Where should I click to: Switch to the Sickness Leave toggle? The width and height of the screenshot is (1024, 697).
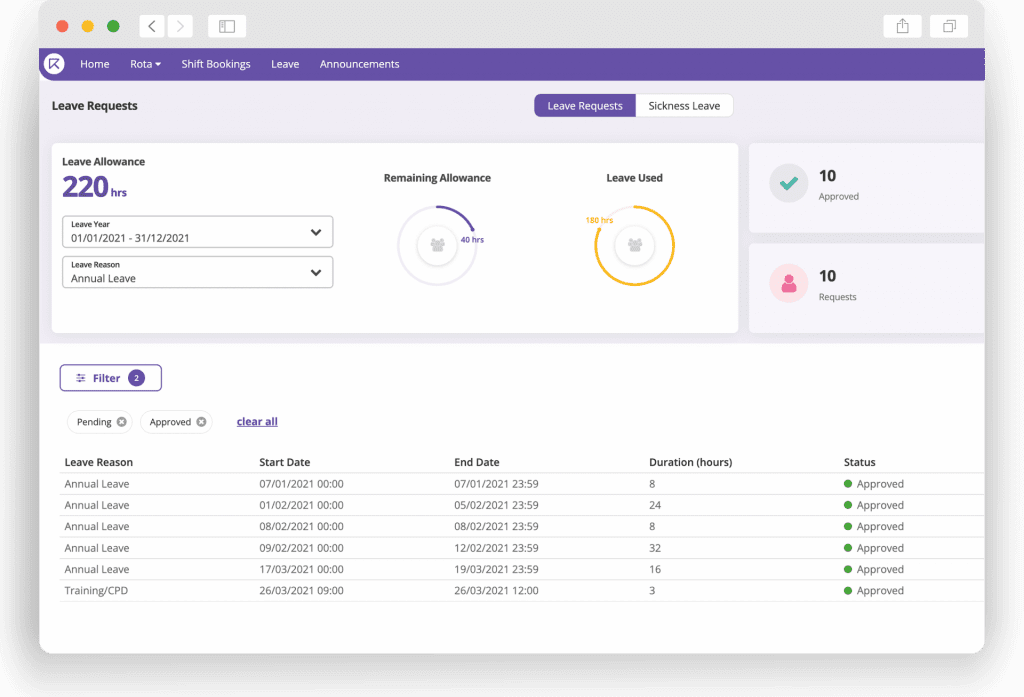[x=684, y=106]
